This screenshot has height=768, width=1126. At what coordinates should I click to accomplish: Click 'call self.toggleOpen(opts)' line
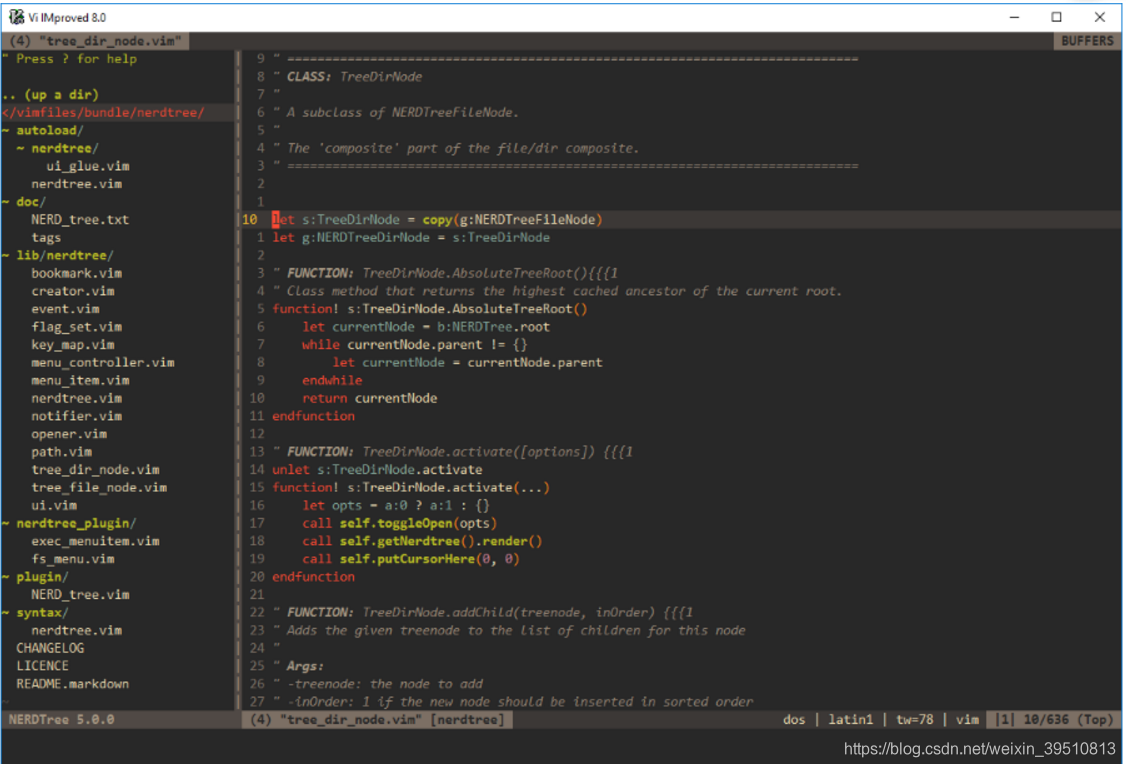[399, 523]
